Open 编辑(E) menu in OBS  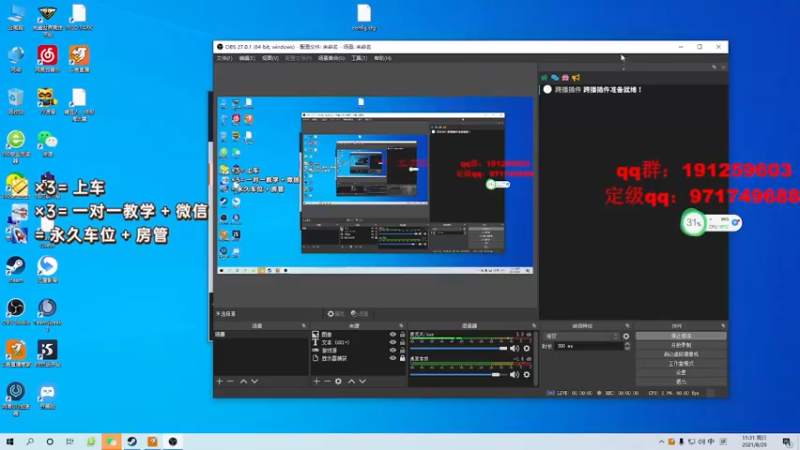247,58
